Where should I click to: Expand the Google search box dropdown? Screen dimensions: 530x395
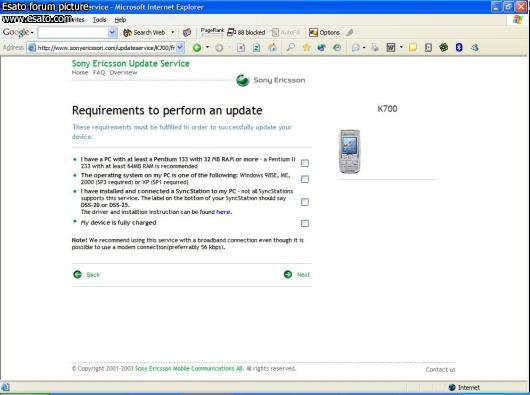click(x=112, y=32)
